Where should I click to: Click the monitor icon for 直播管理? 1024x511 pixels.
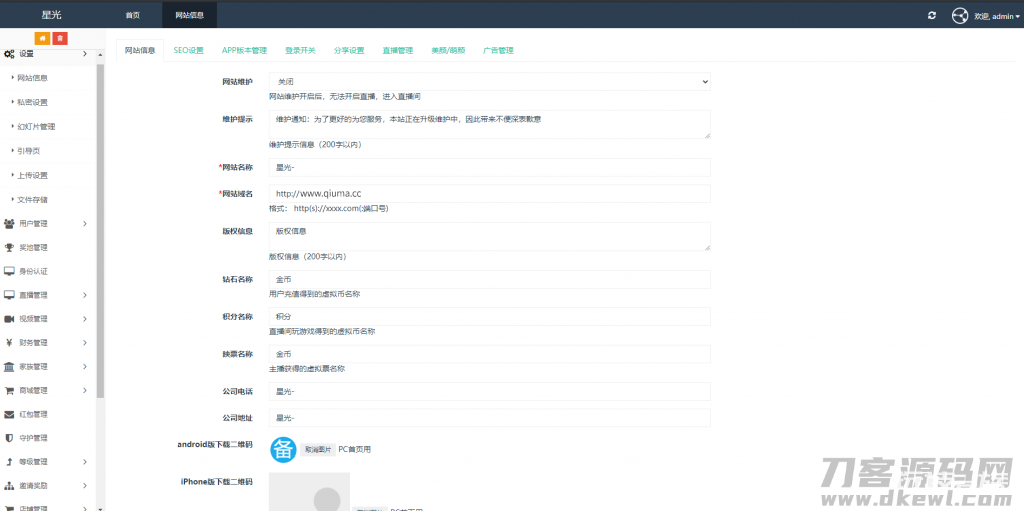tap(9, 295)
